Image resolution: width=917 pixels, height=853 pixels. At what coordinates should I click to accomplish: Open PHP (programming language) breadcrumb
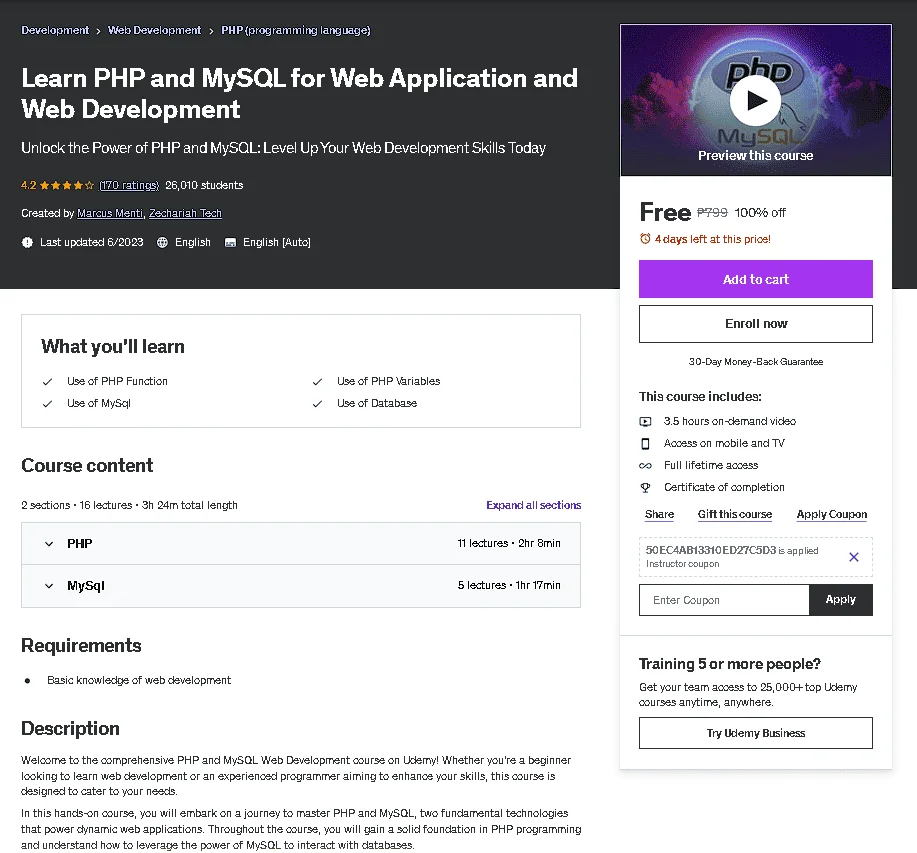point(295,30)
